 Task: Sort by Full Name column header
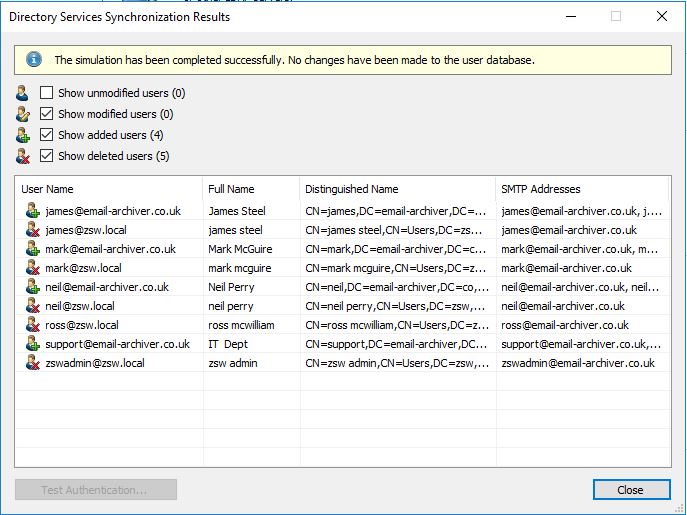[251, 189]
